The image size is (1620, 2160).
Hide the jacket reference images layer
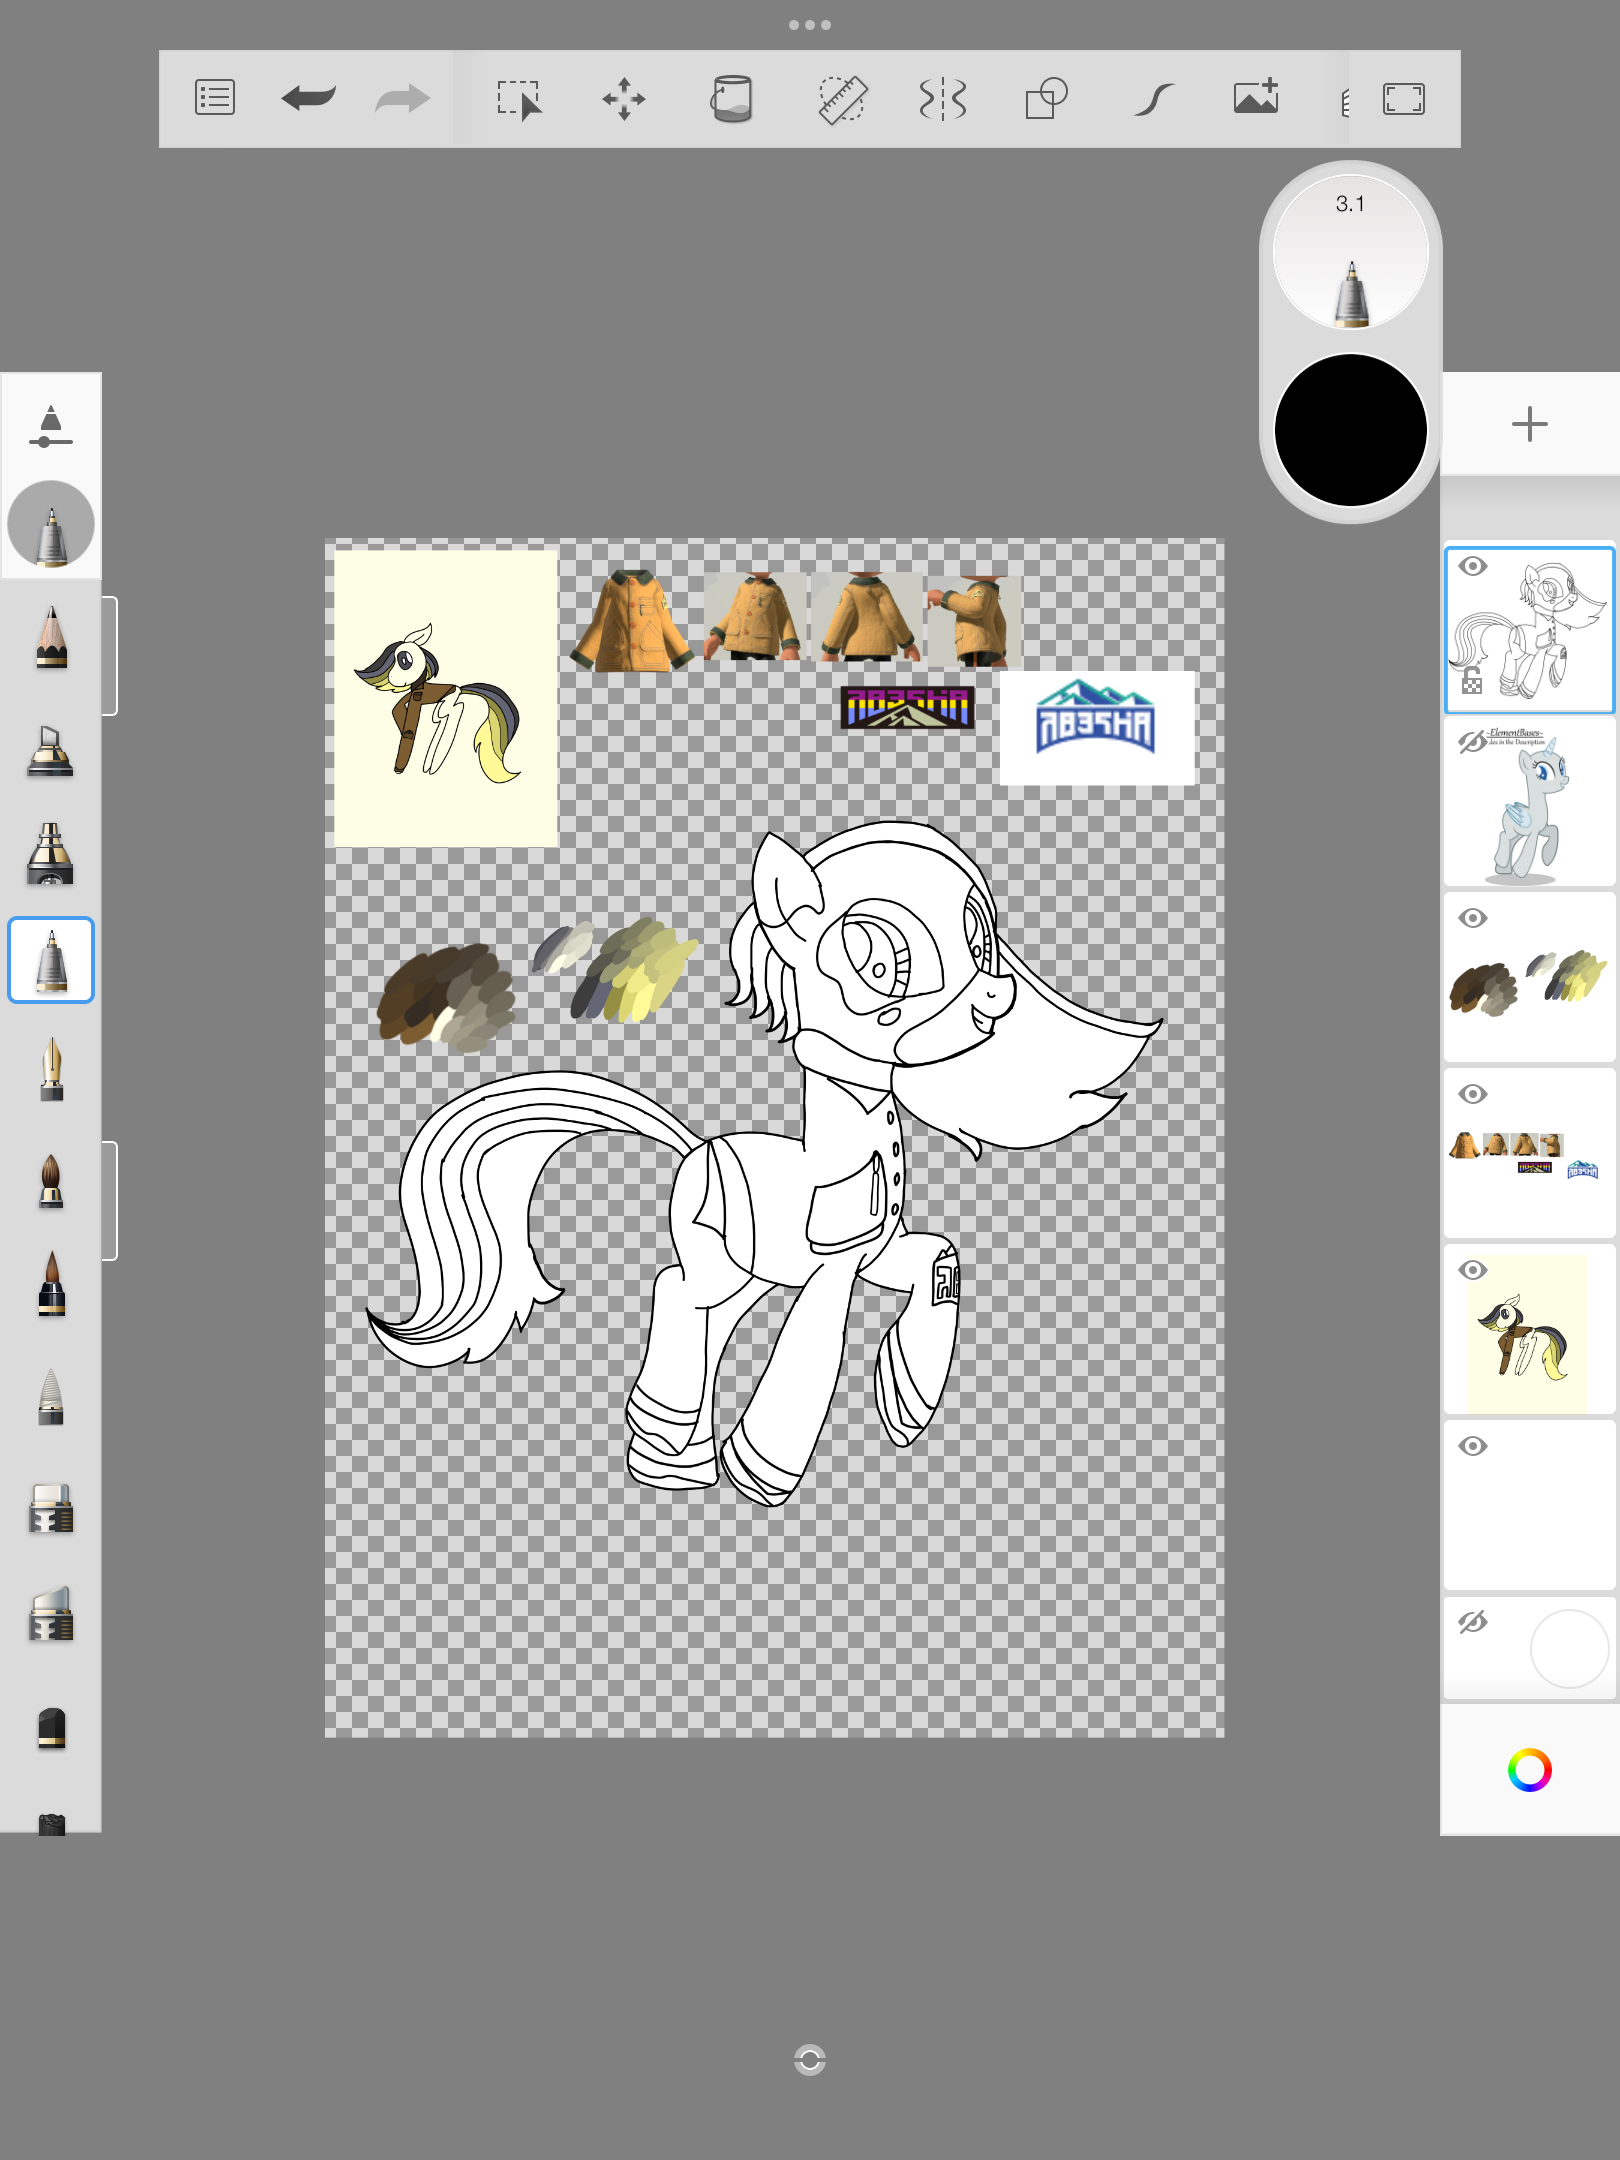click(1472, 1094)
